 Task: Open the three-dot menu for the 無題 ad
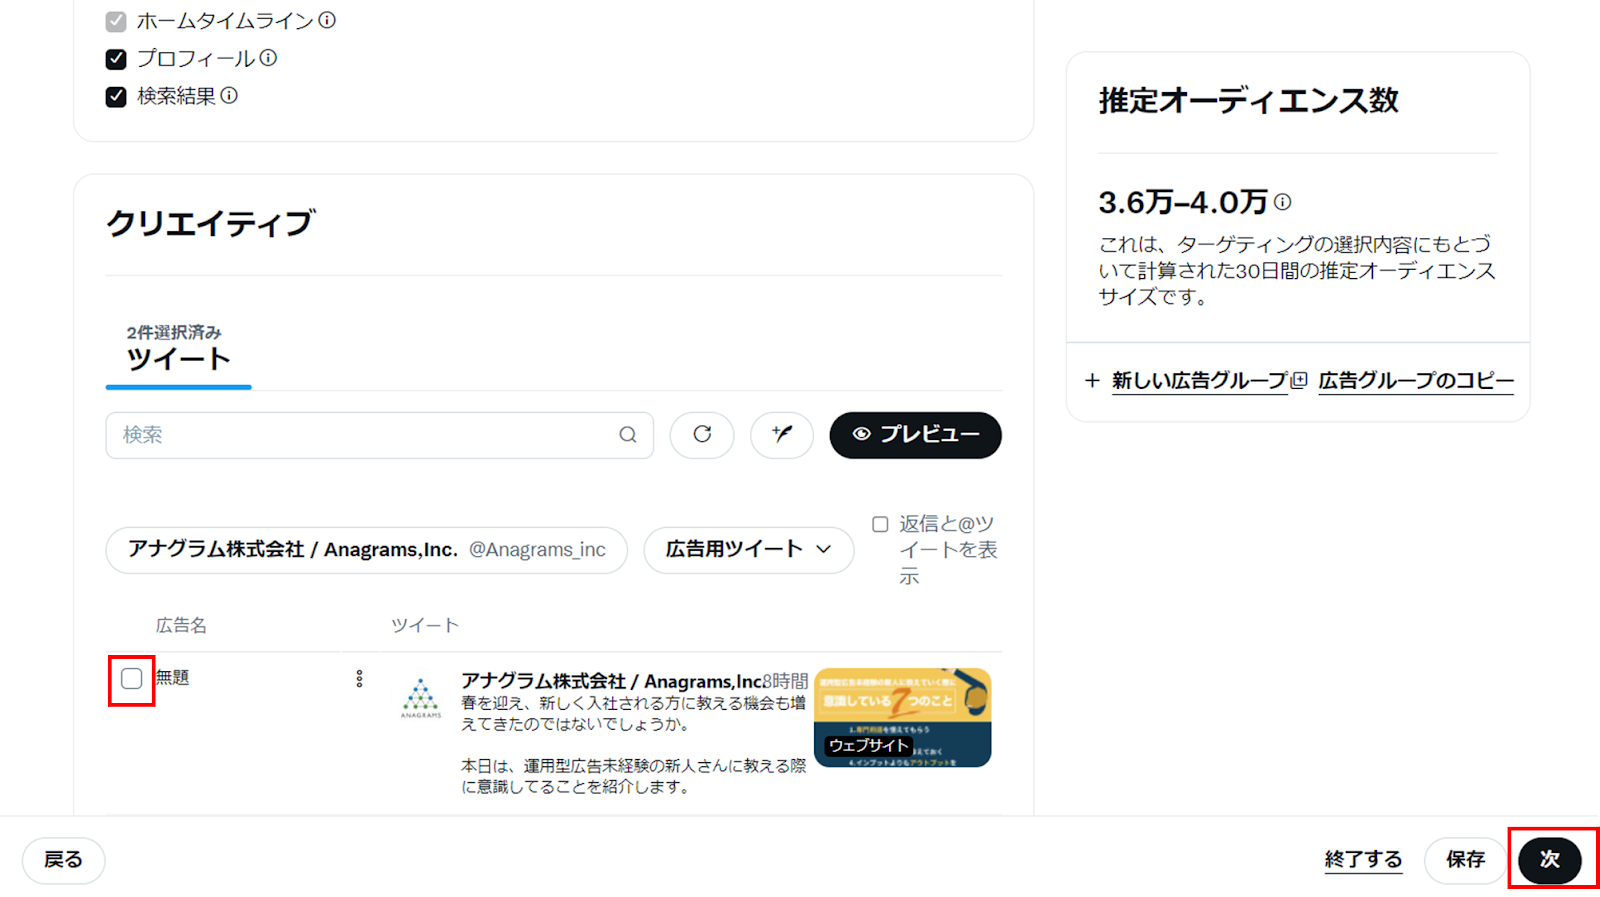coord(359,679)
